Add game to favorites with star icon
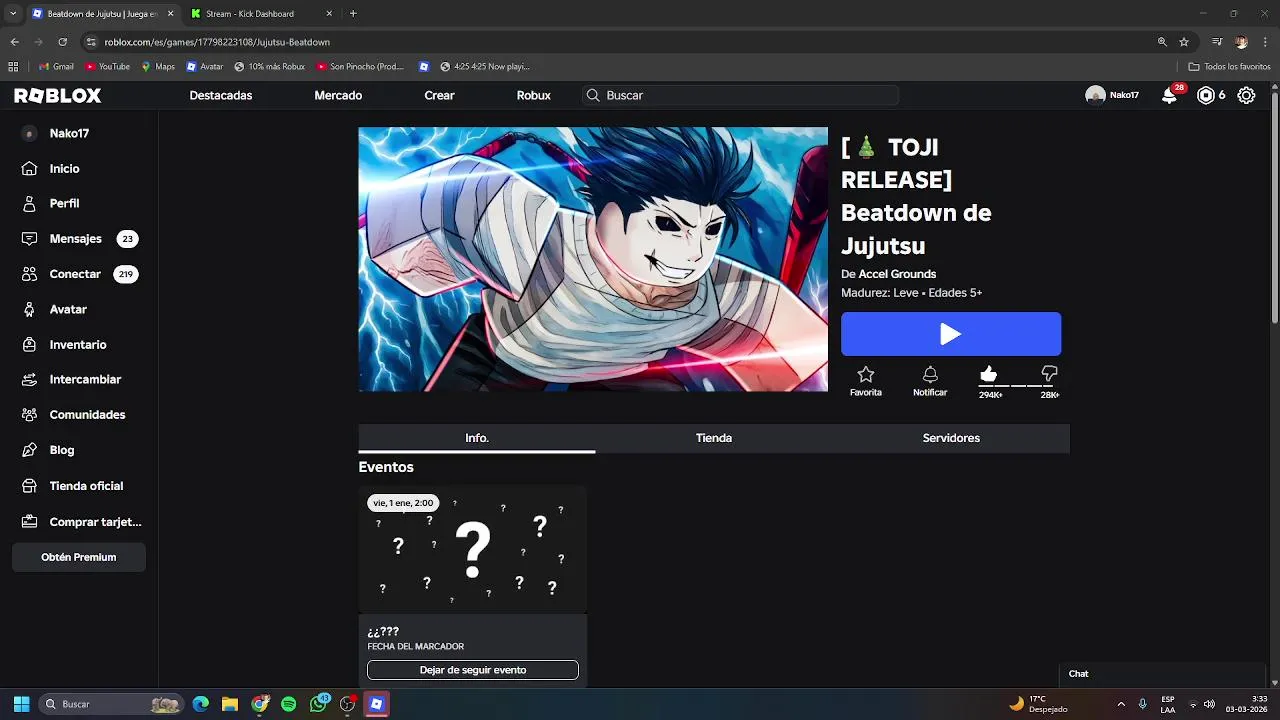Viewport: 1280px width, 720px height. [866, 374]
